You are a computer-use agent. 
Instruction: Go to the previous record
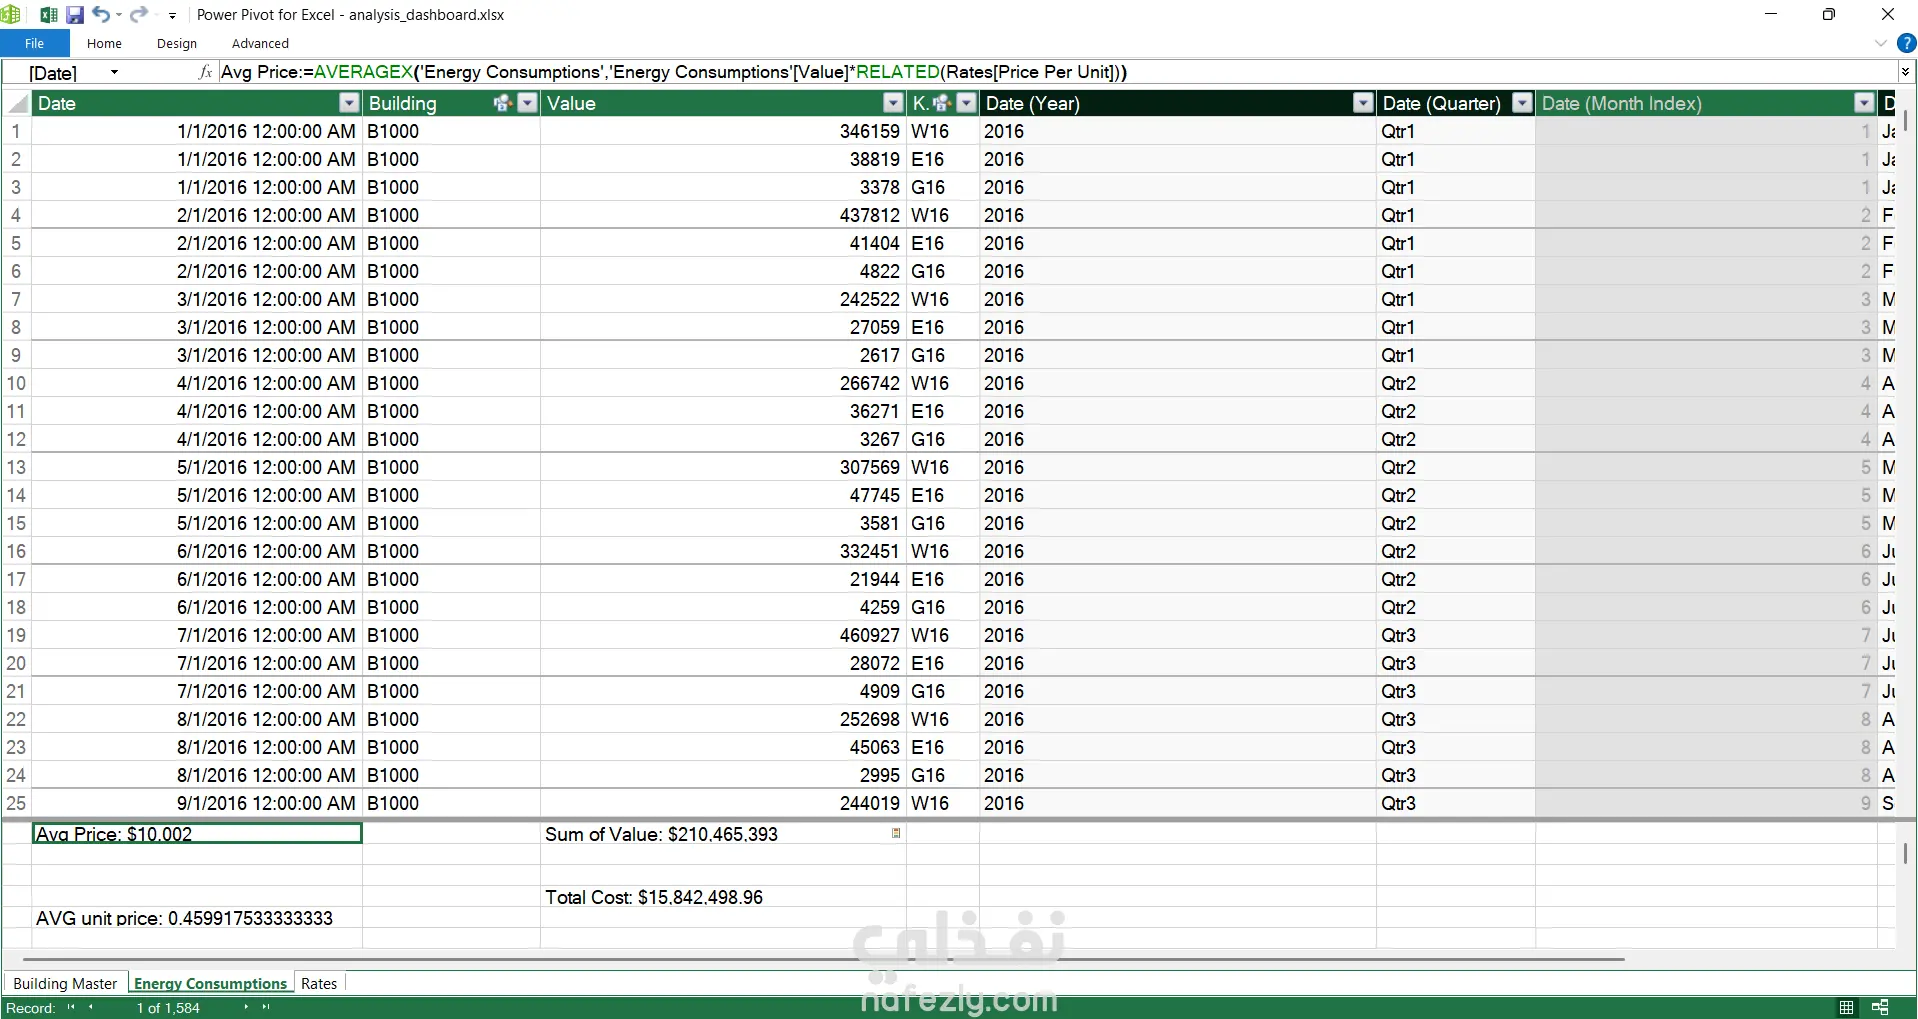(x=91, y=1007)
